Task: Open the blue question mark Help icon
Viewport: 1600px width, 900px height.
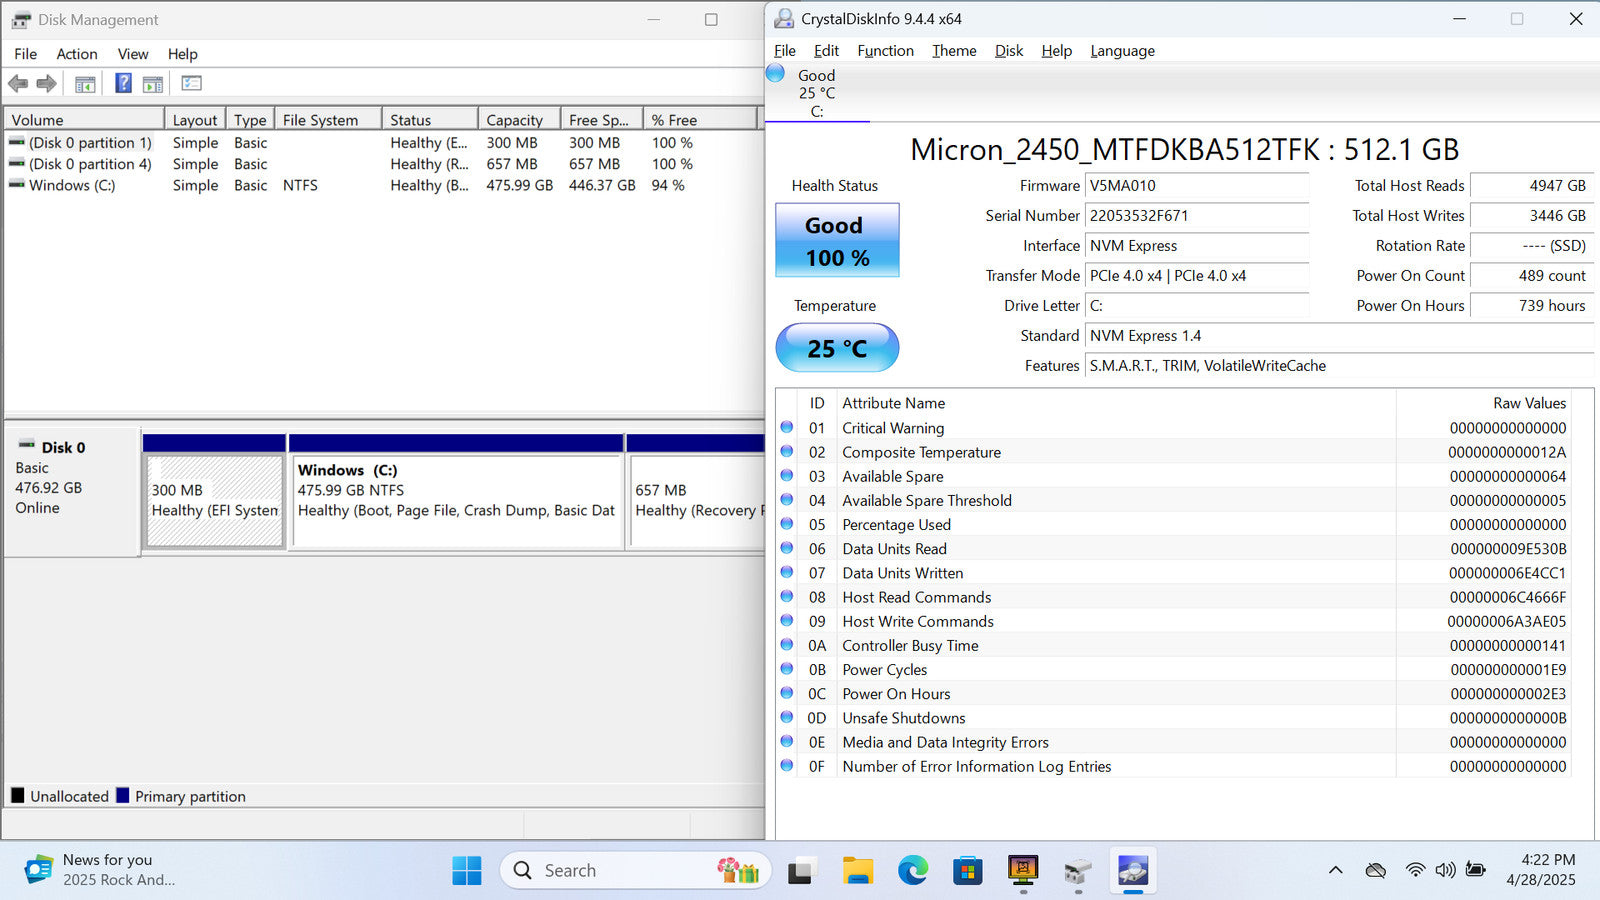Action: point(123,84)
